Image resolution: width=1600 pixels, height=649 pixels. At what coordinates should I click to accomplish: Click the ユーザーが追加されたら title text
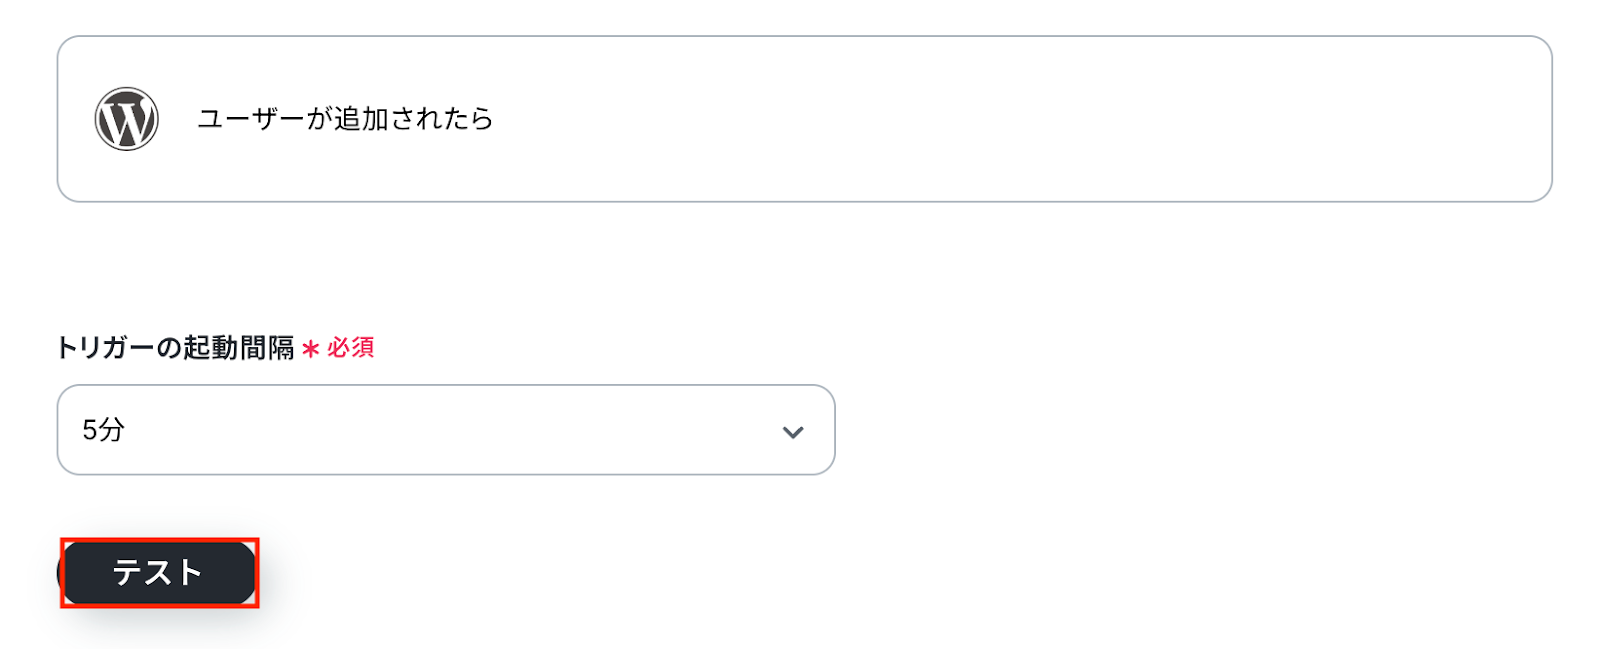click(x=345, y=119)
